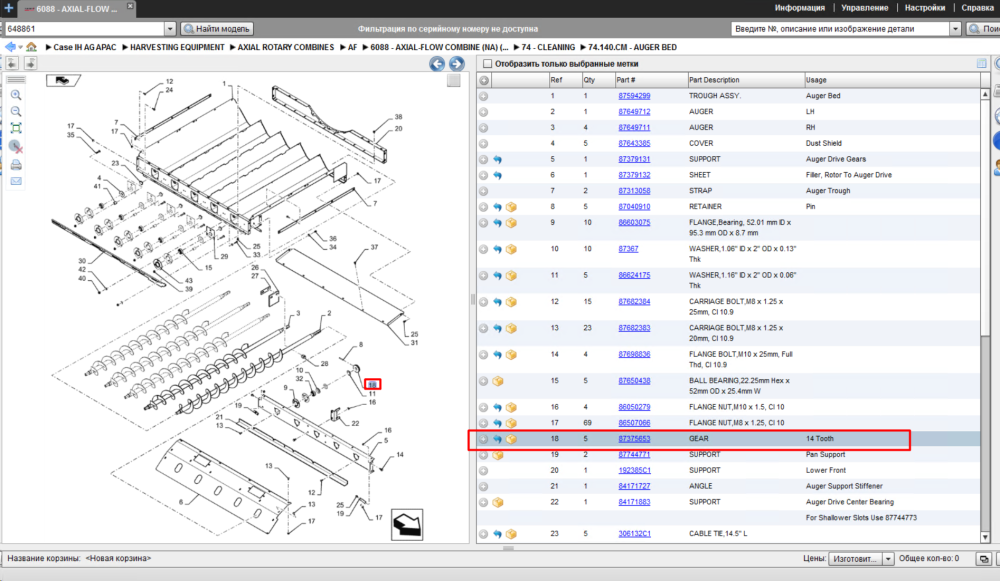Print the auger bed diagram
The height and width of the screenshot is (581, 1000).
16,165
